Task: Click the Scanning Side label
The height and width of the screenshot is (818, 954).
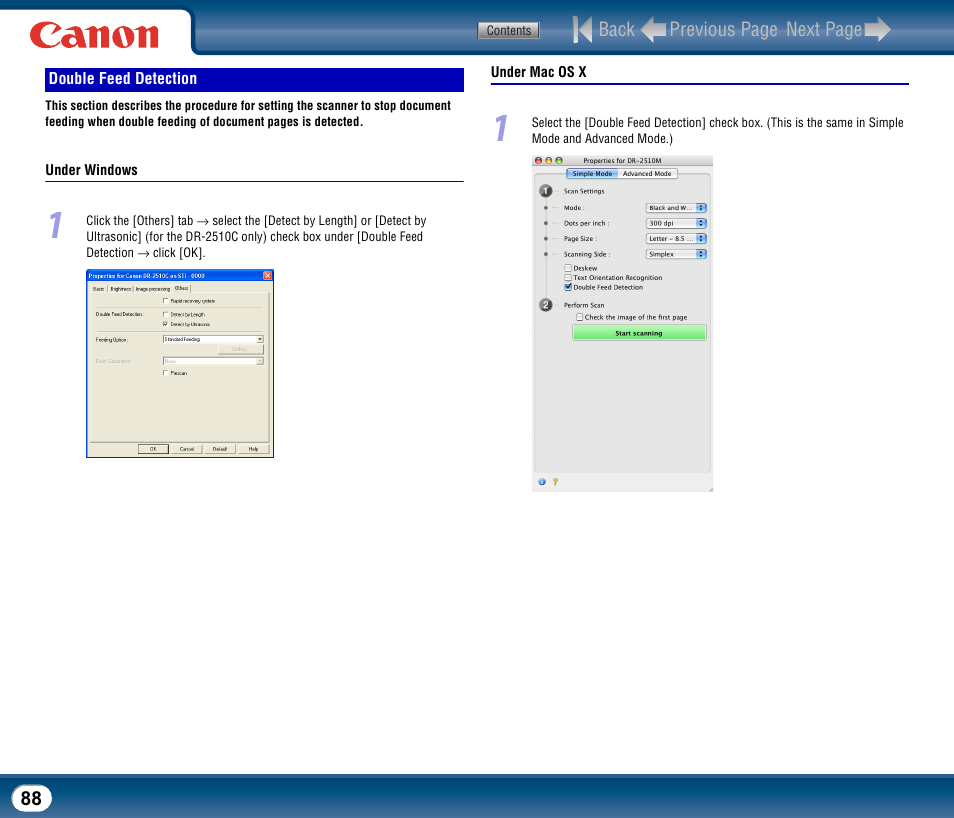Action: click(587, 254)
